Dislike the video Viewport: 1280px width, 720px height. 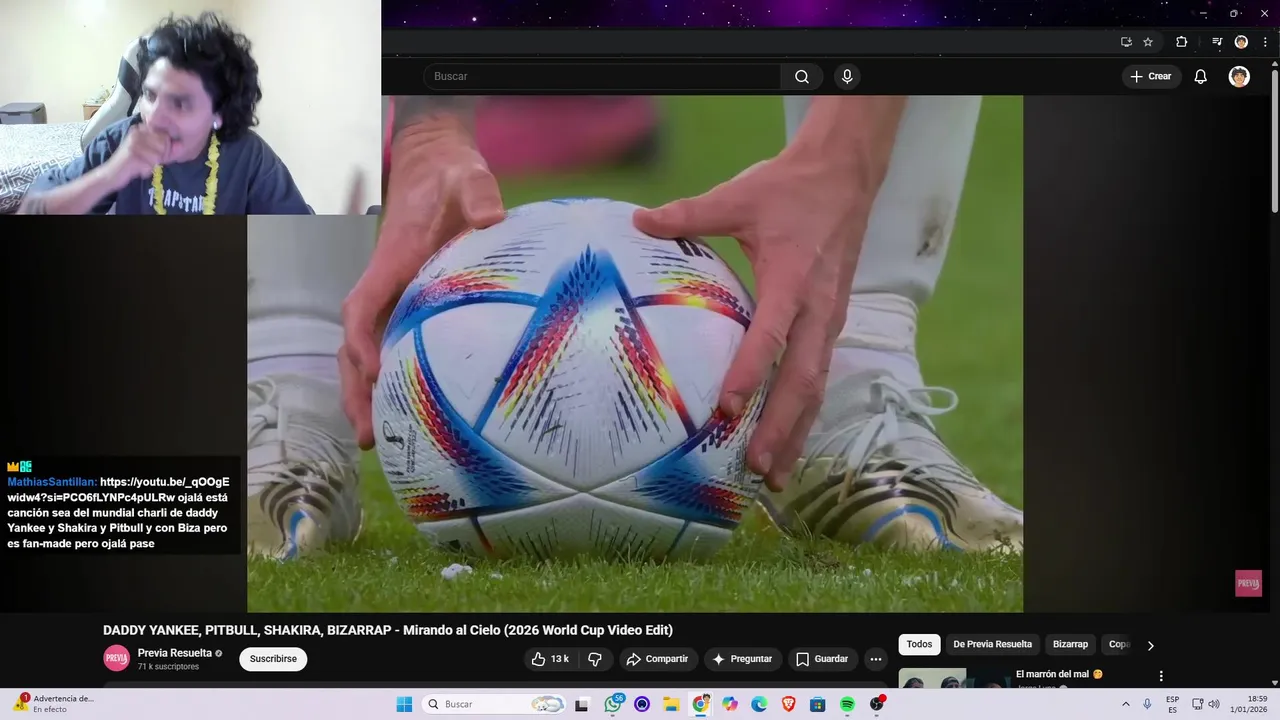595,659
